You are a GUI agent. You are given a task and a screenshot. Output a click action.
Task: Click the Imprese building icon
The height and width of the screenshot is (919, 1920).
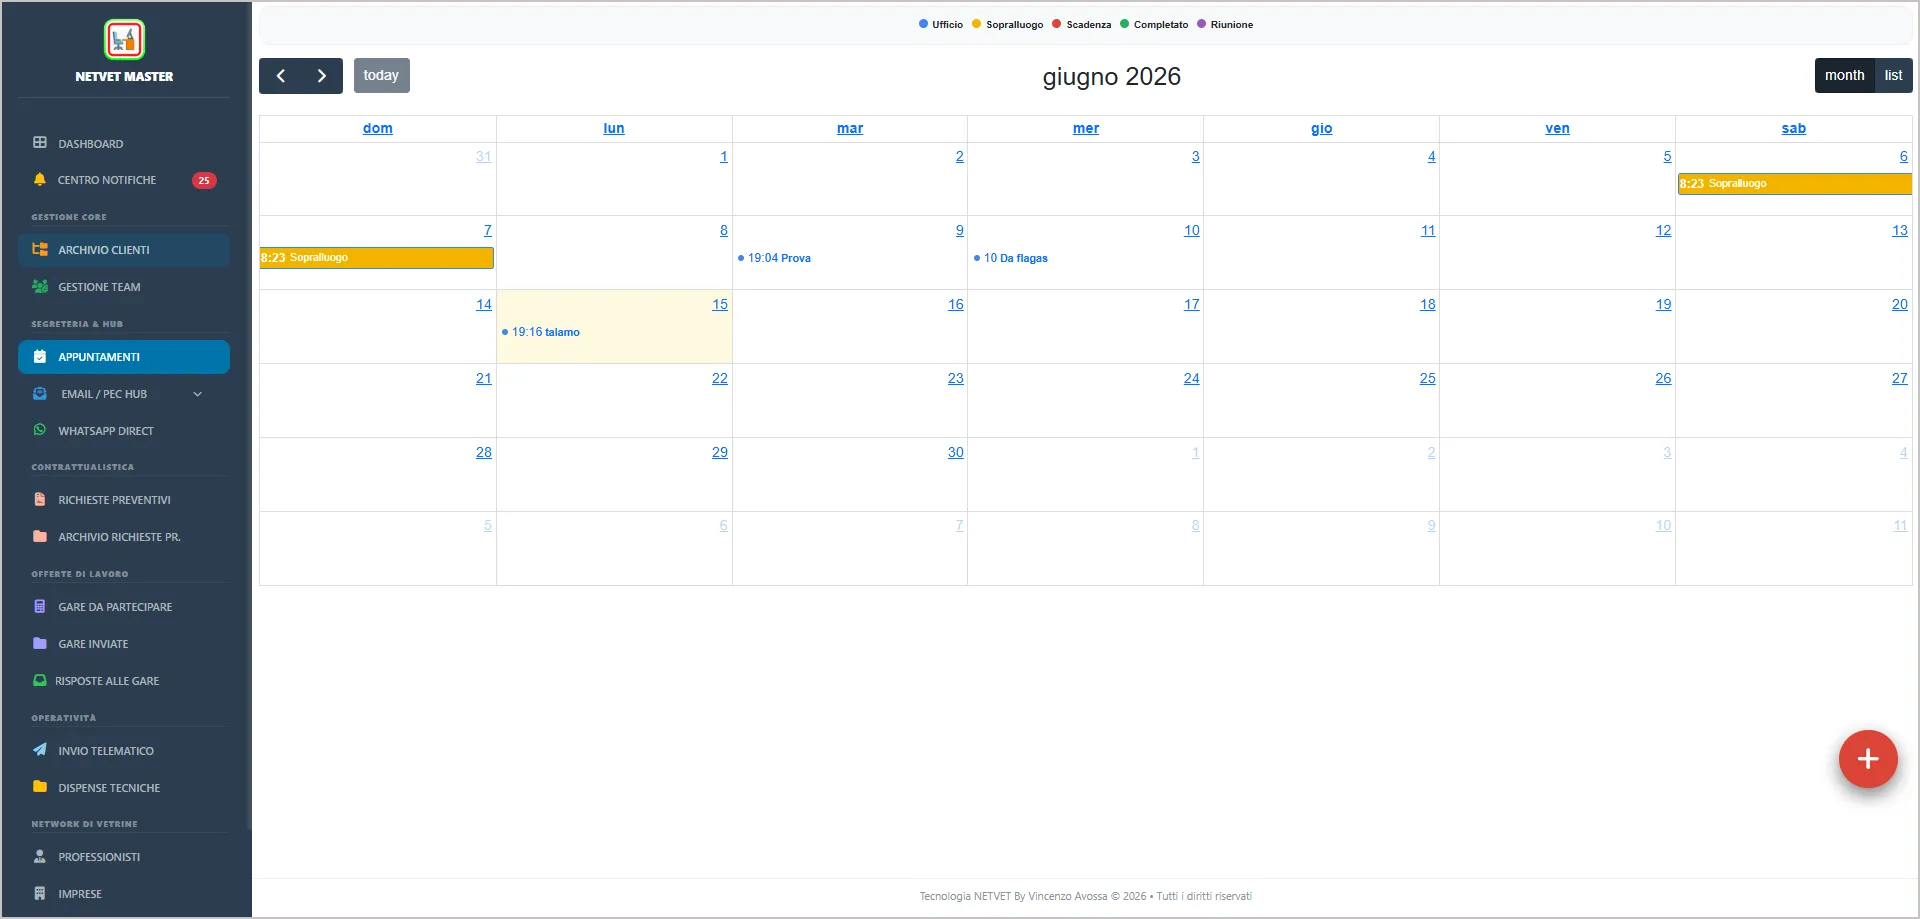(x=40, y=894)
